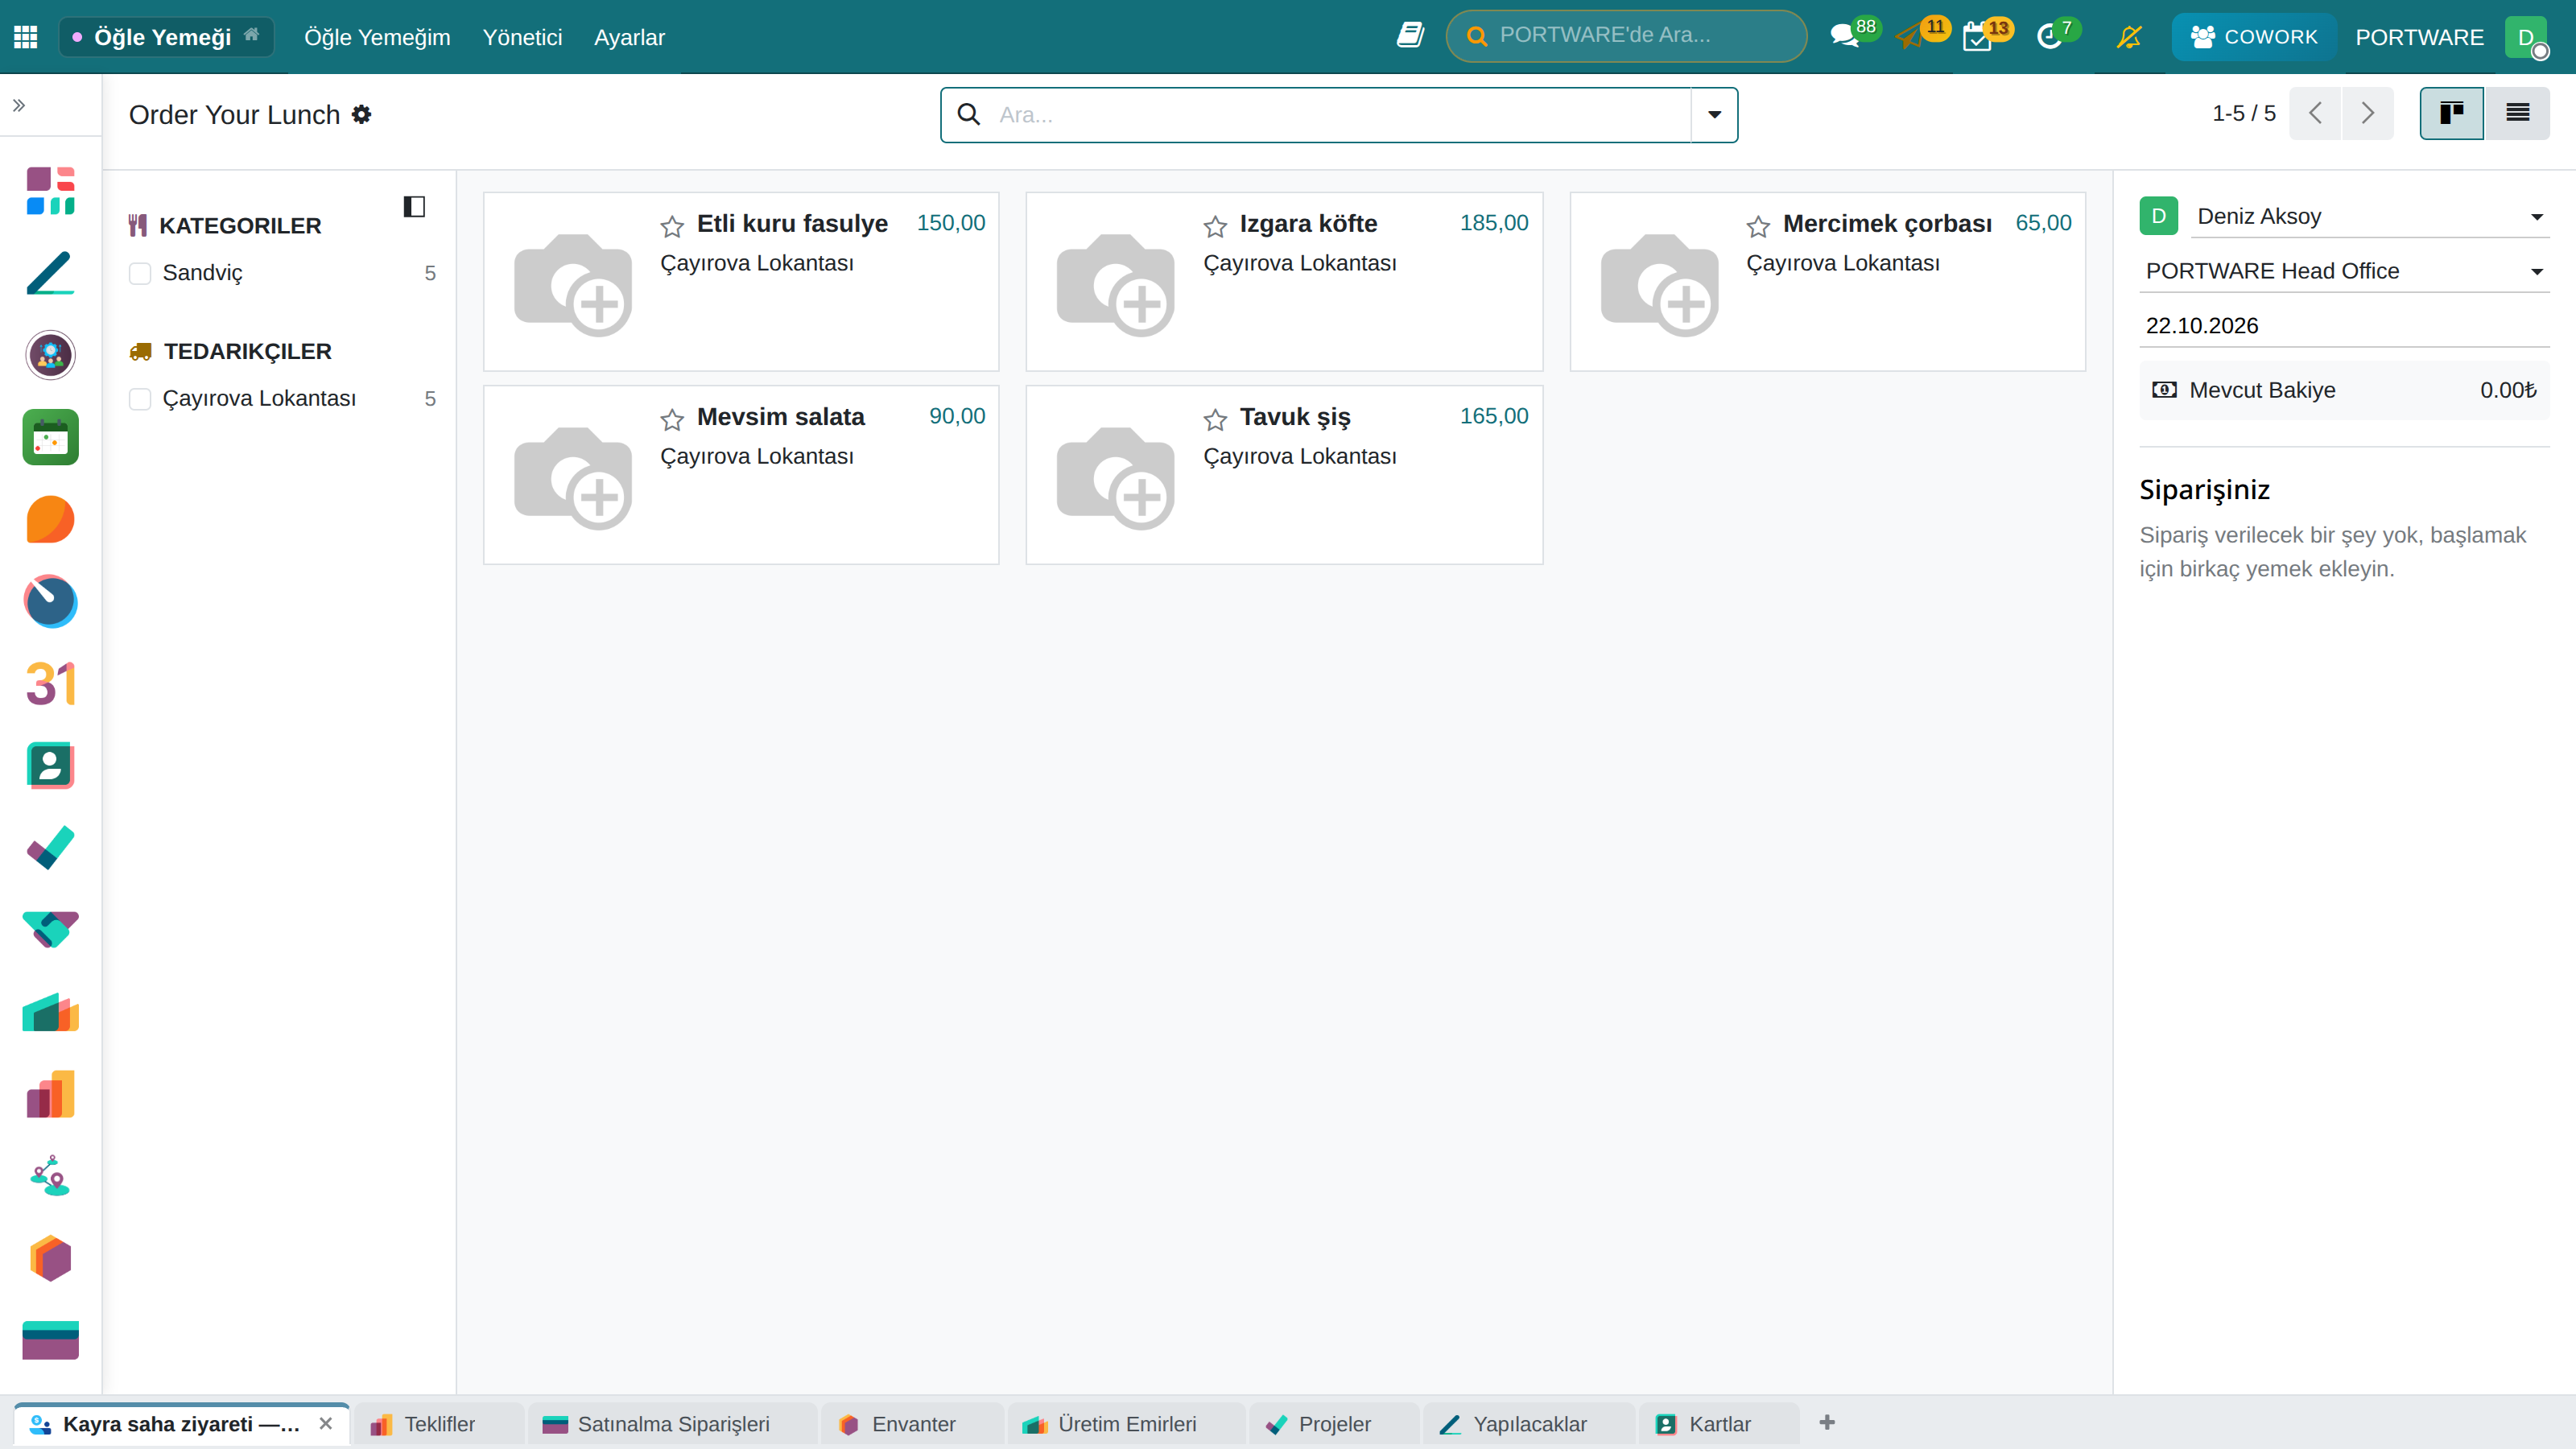Viewport: 2576px width, 1449px height.
Task: Open the Öğle Yemeği app menu
Action: click(166, 37)
